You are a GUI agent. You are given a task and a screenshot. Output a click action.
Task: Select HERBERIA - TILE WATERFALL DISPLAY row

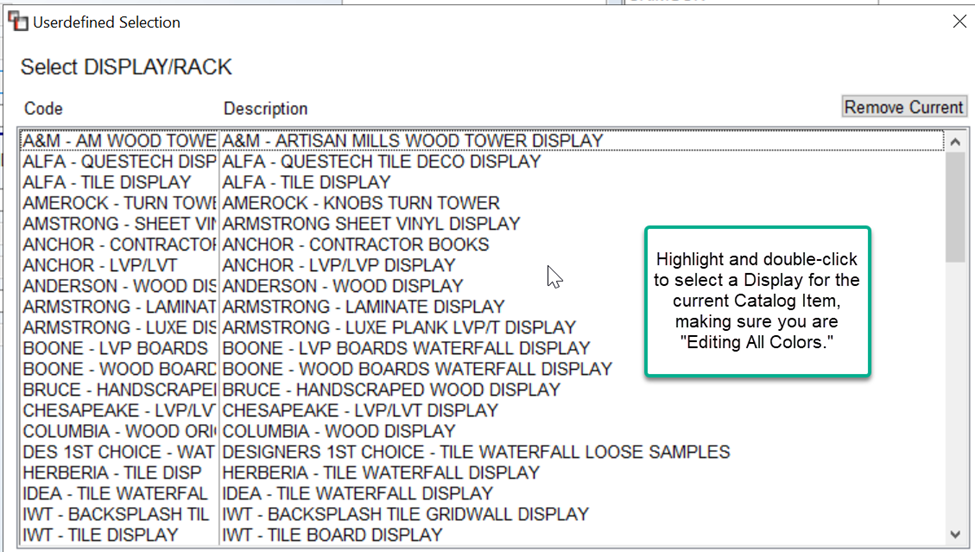coord(482,472)
